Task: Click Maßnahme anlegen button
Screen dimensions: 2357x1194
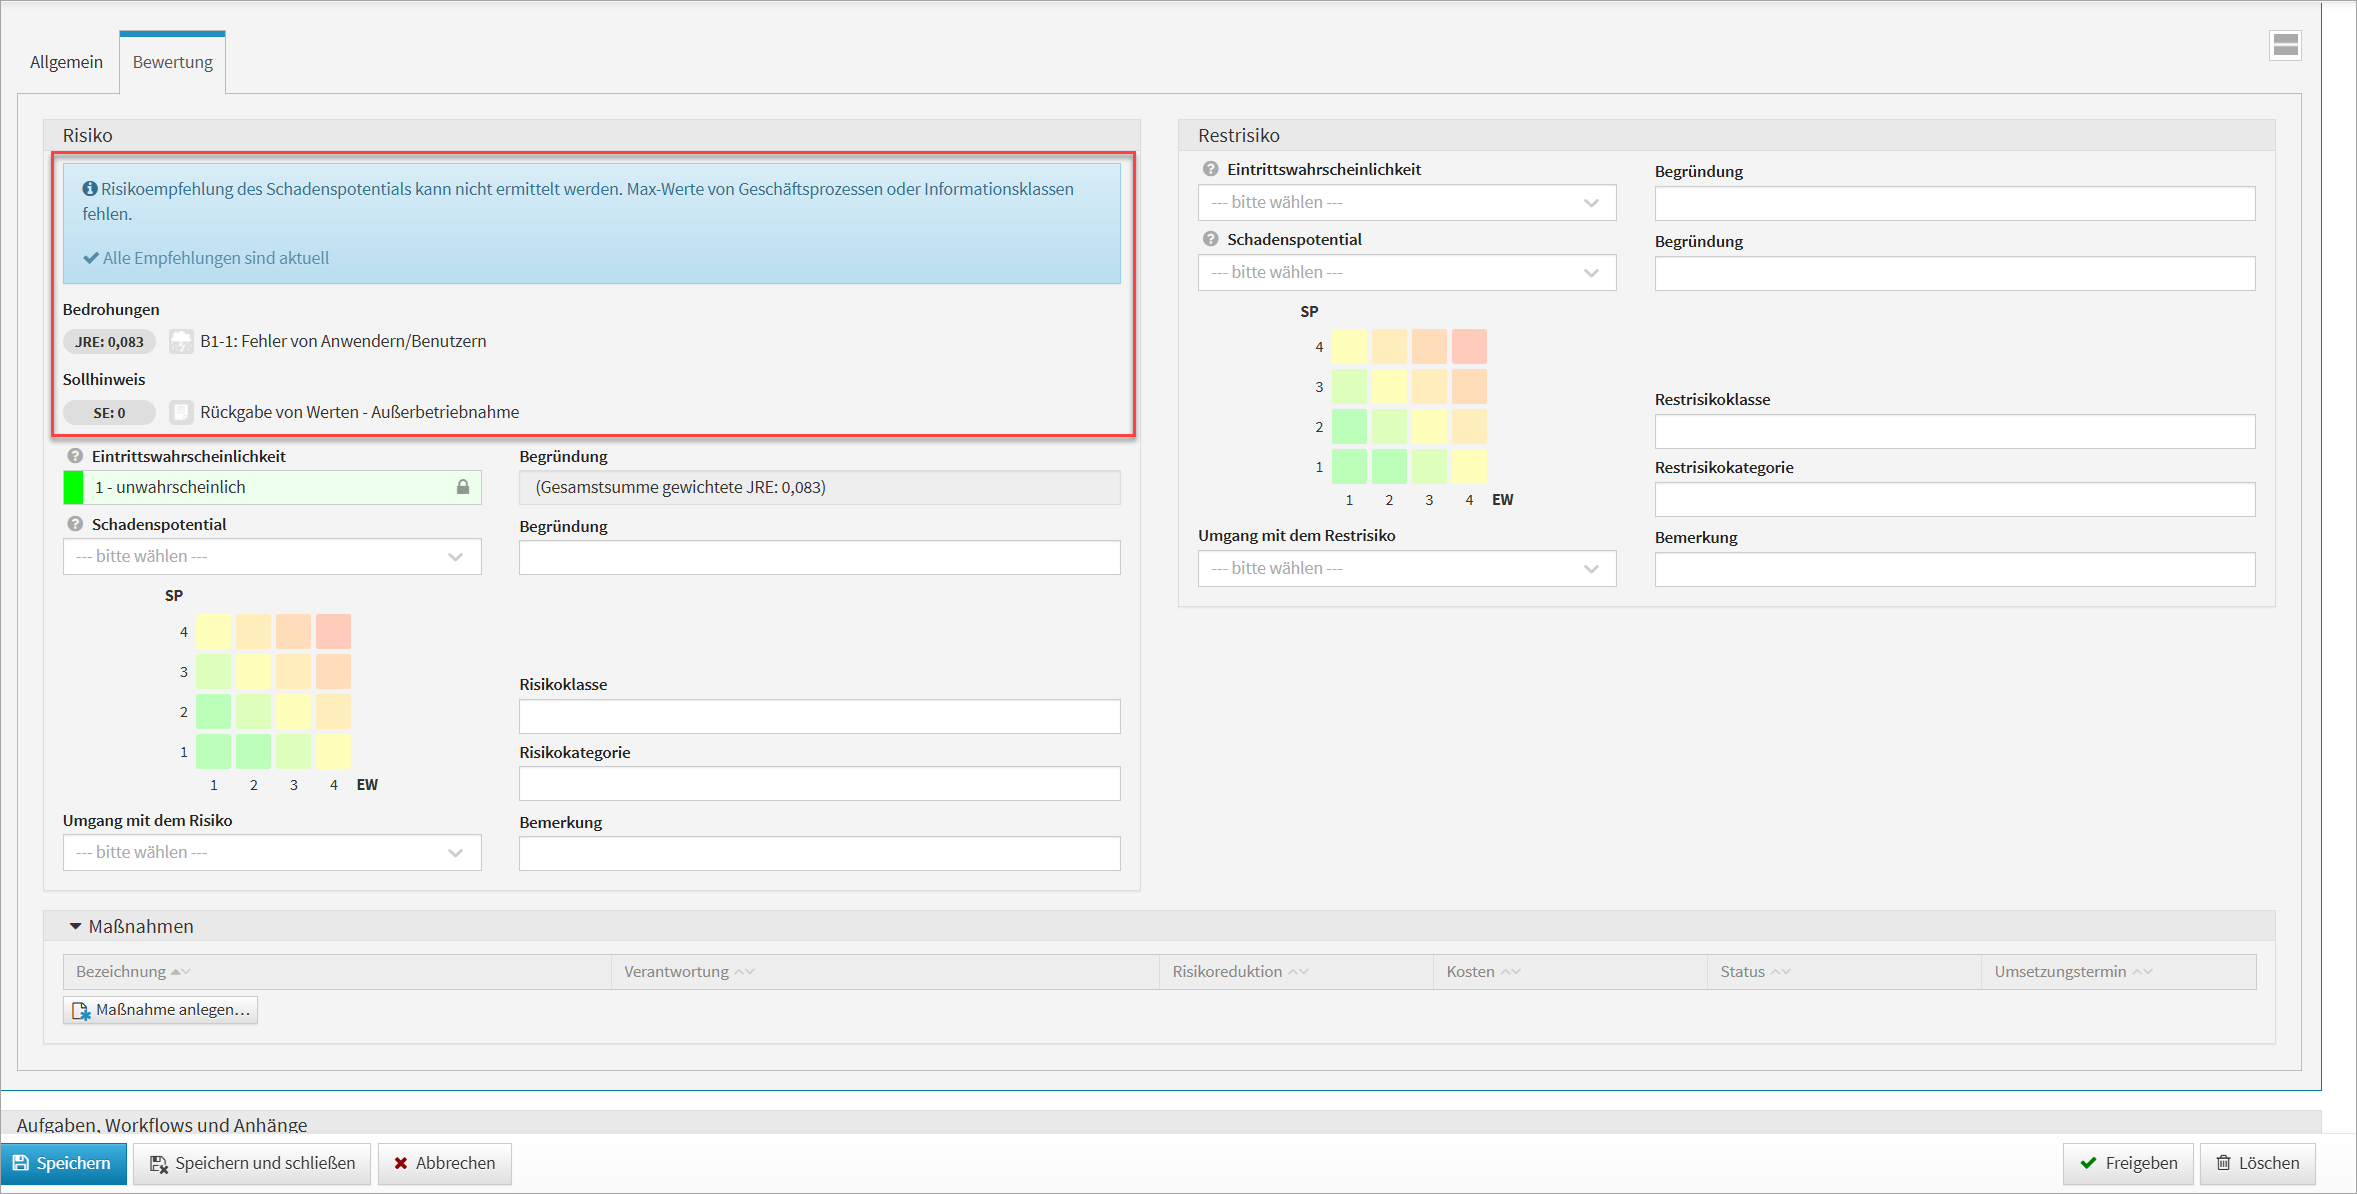Action: coord(161,1010)
